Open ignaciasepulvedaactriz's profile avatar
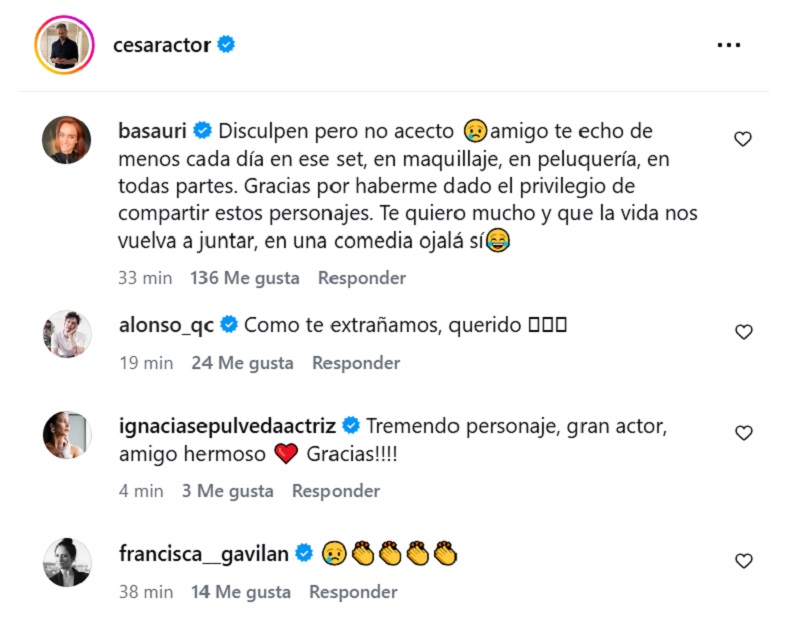Screen dimensions: 800x640 click(x=67, y=434)
